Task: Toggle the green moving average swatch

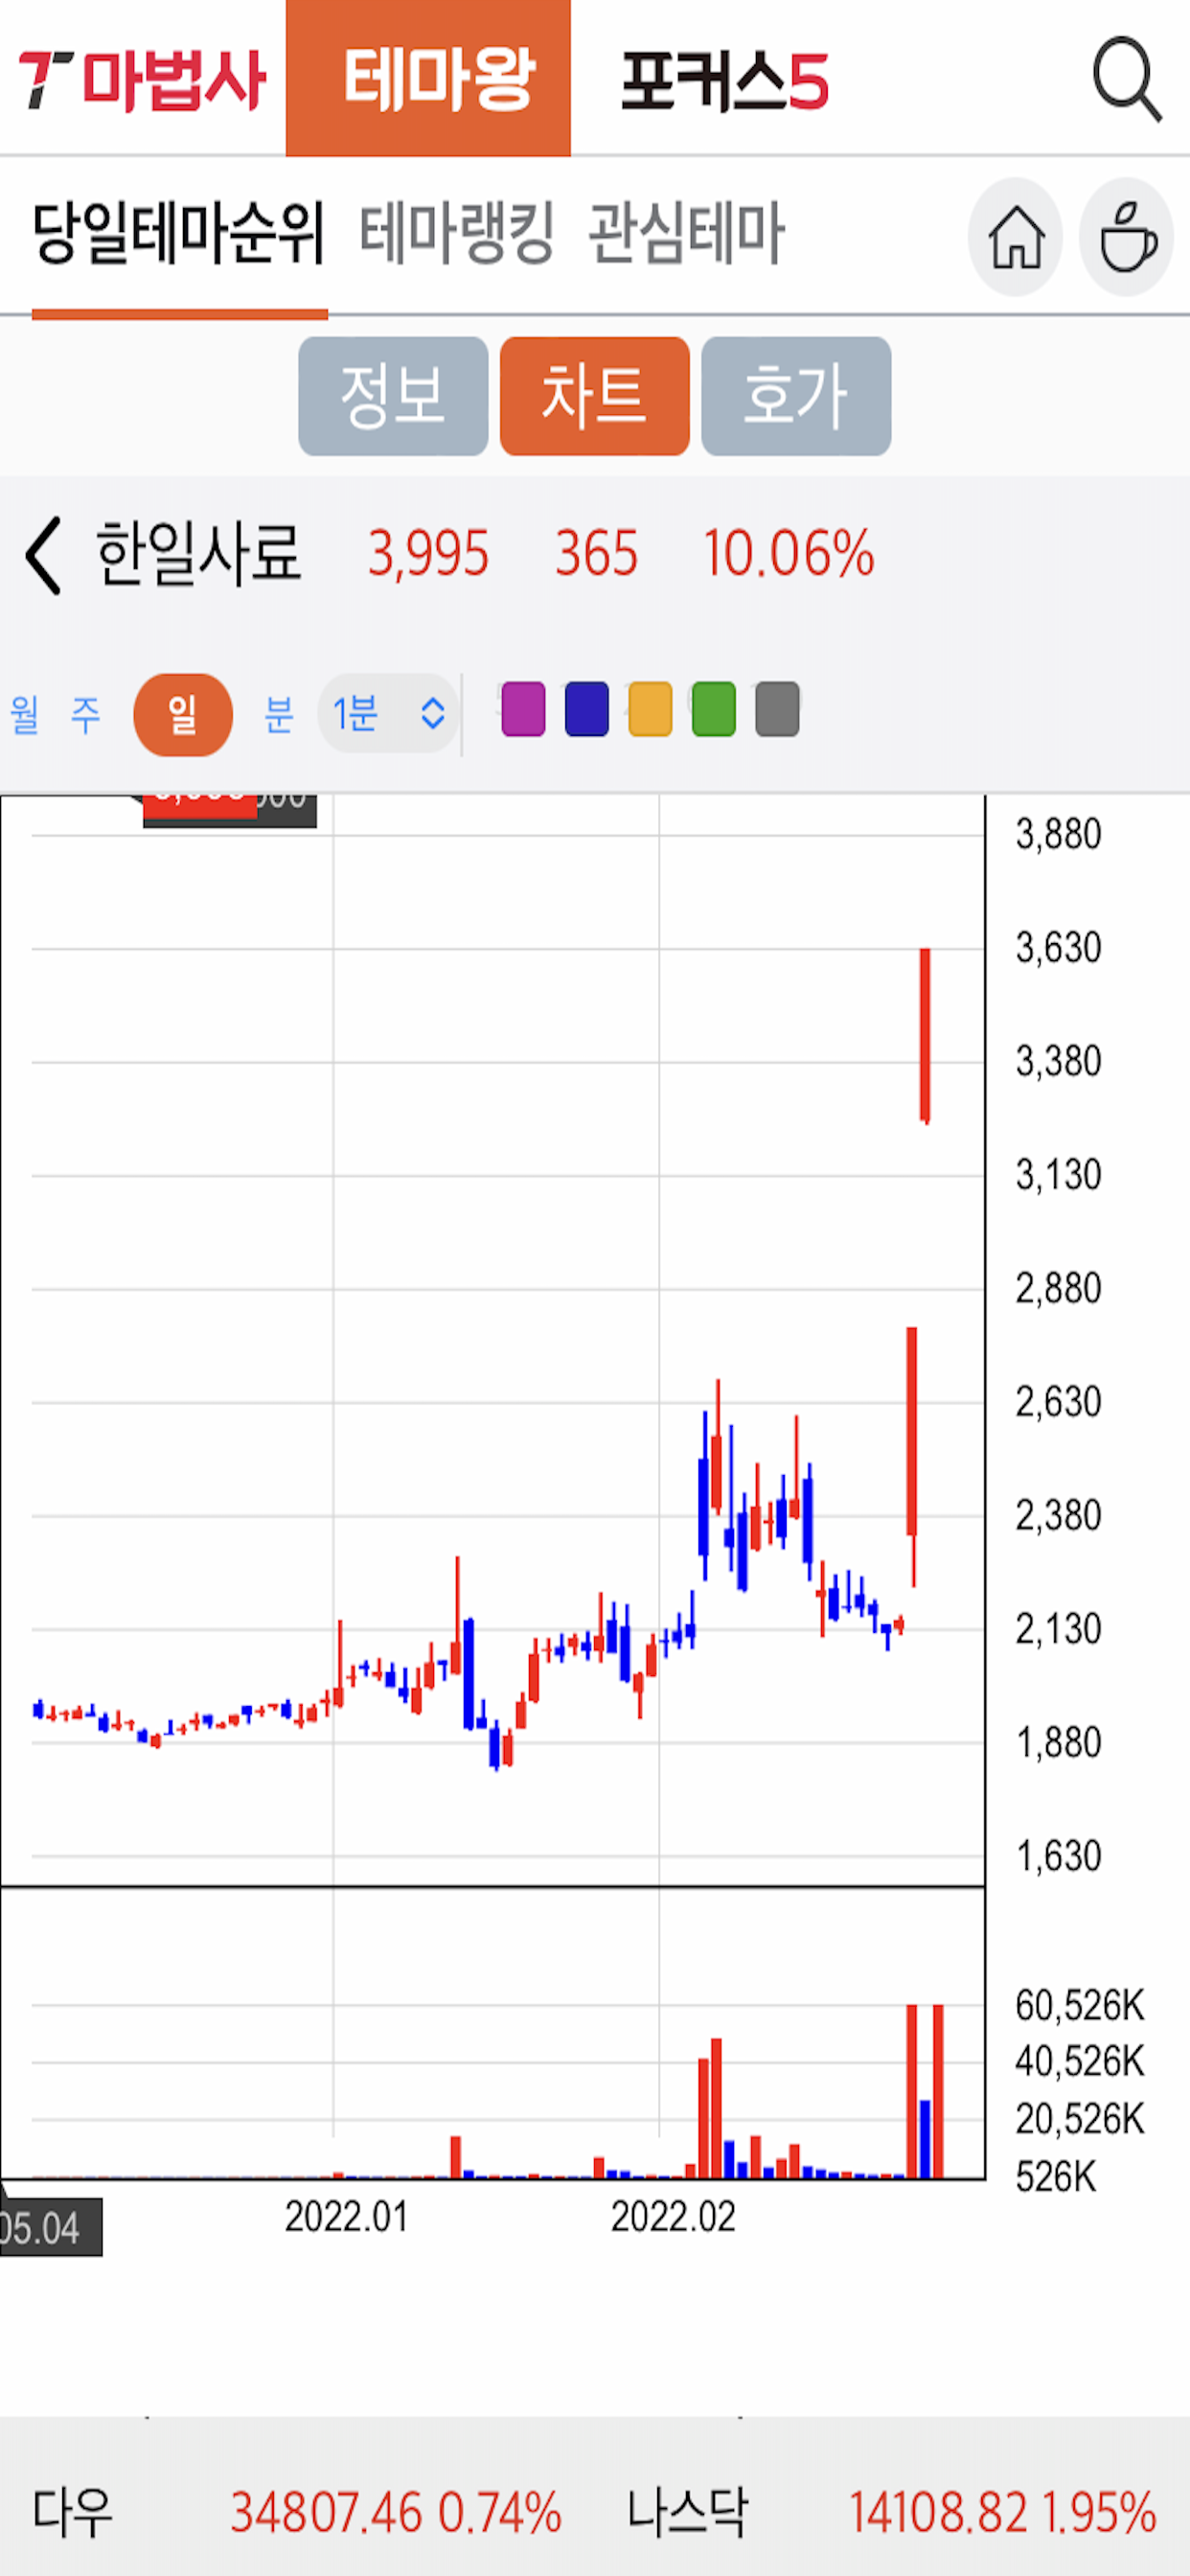Action: pos(714,709)
